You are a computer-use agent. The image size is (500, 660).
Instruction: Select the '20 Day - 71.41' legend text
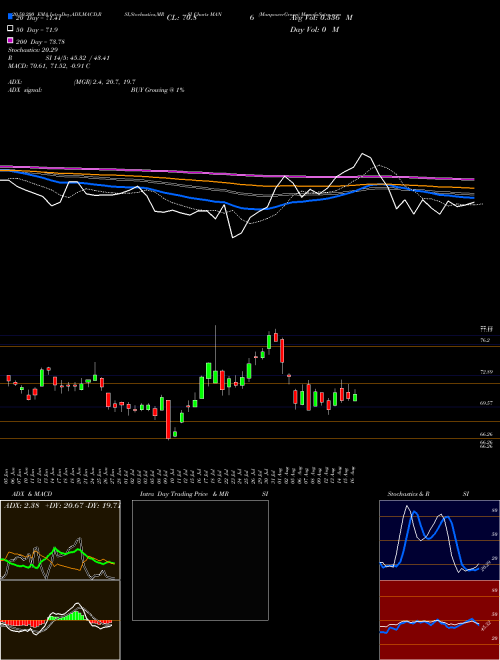39,18
